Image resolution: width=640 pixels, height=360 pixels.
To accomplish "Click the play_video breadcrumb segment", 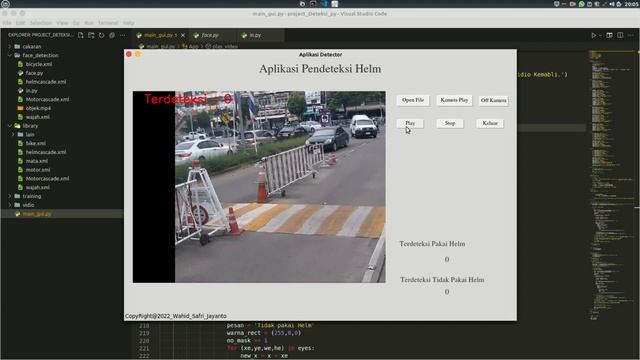I will [x=225, y=46].
